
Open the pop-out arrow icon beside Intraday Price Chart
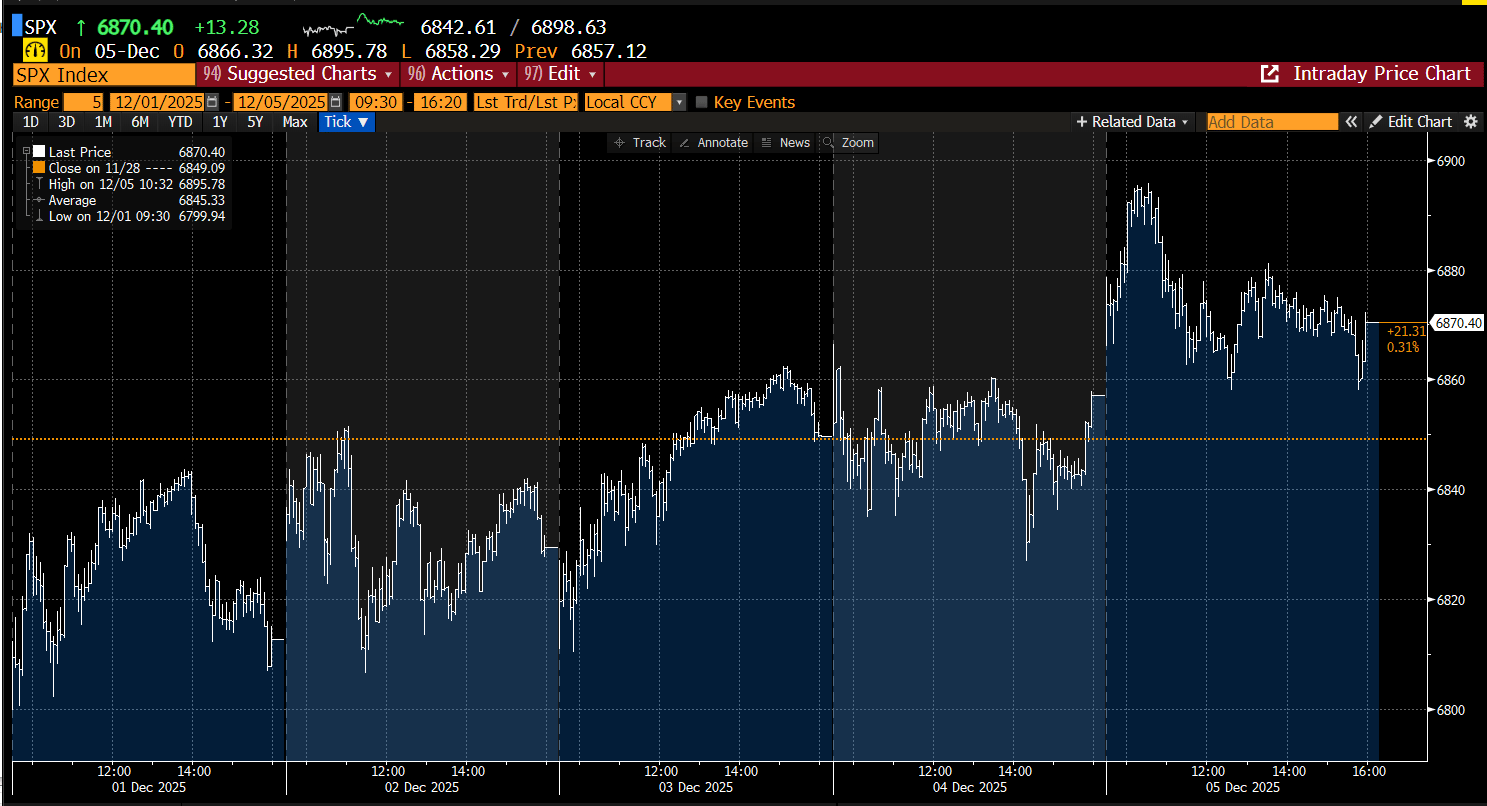1269,74
